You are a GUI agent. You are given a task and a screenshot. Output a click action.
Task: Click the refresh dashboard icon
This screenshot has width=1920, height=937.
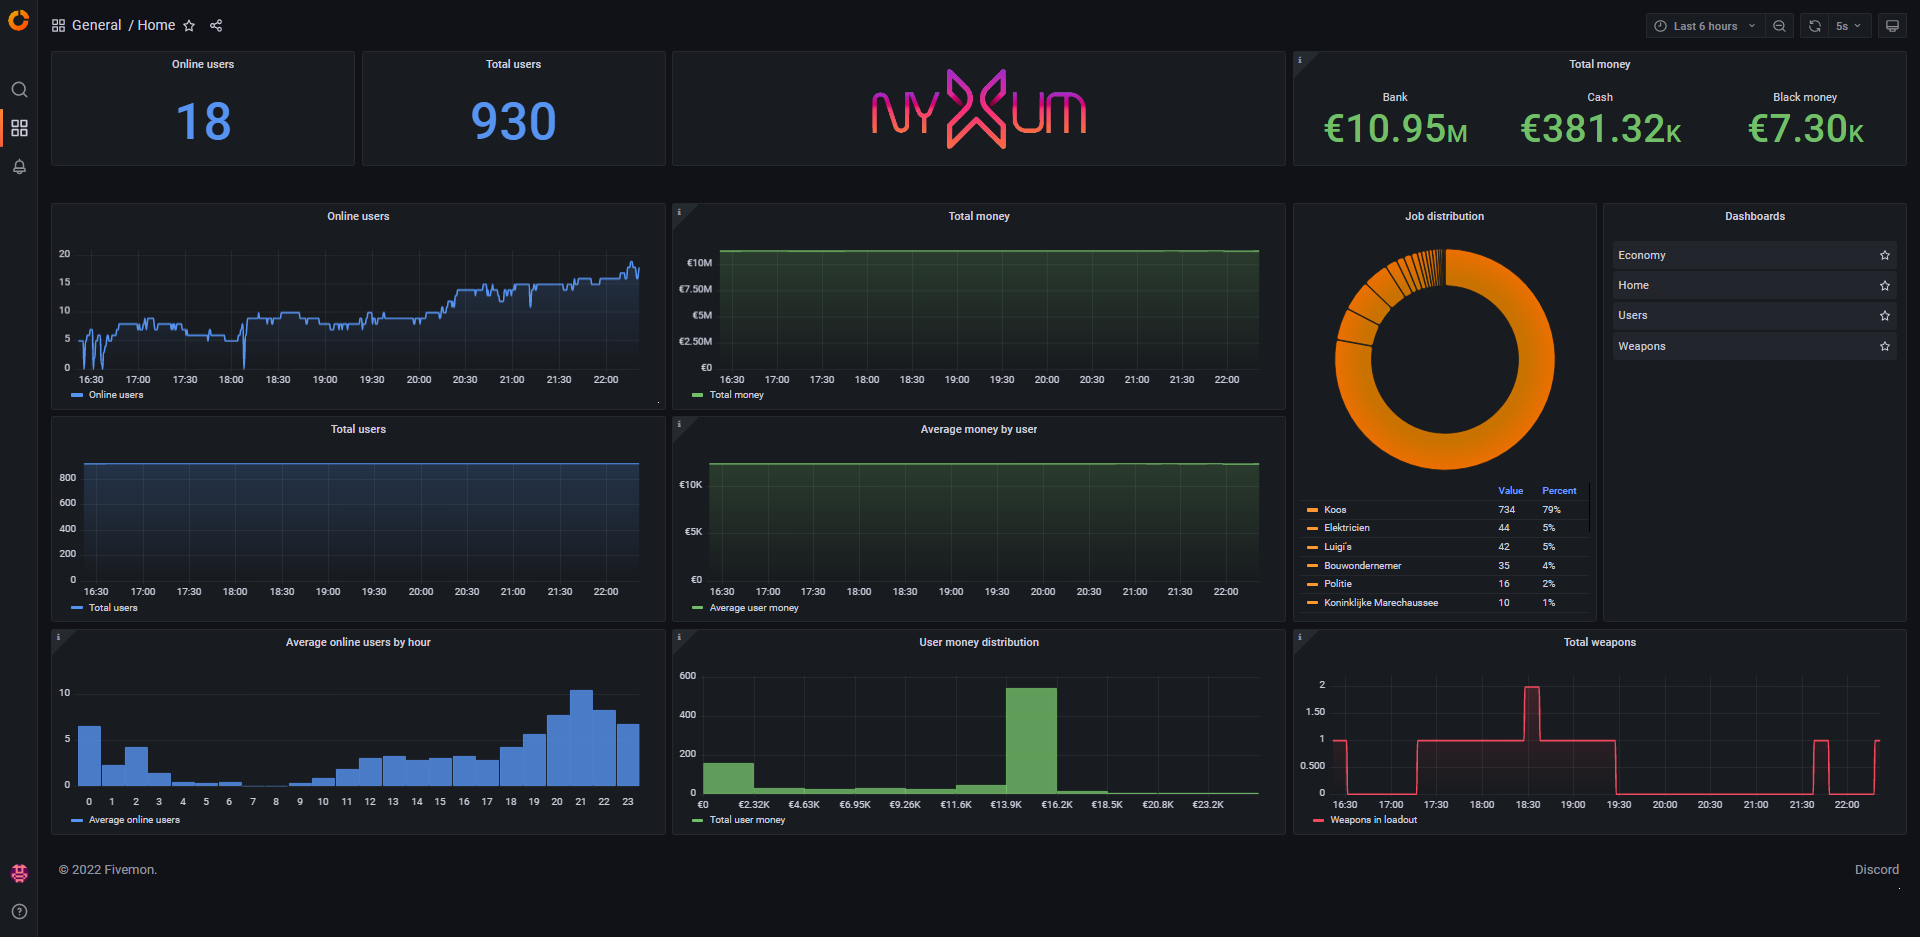tap(1815, 26)
